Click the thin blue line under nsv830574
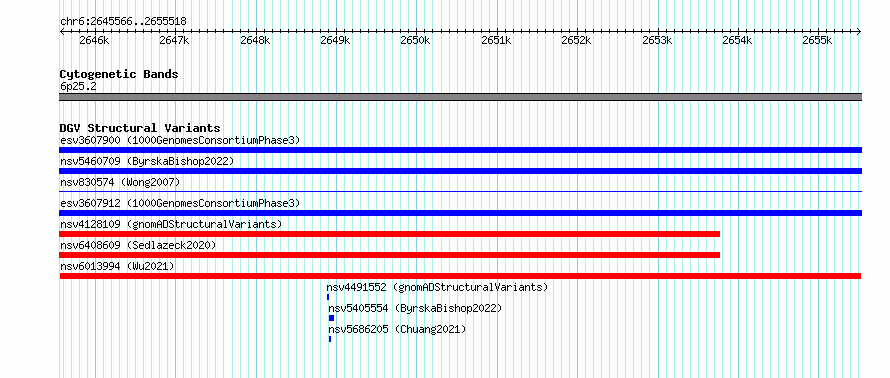Screen dimensions: 890x378 coord(460,192)
